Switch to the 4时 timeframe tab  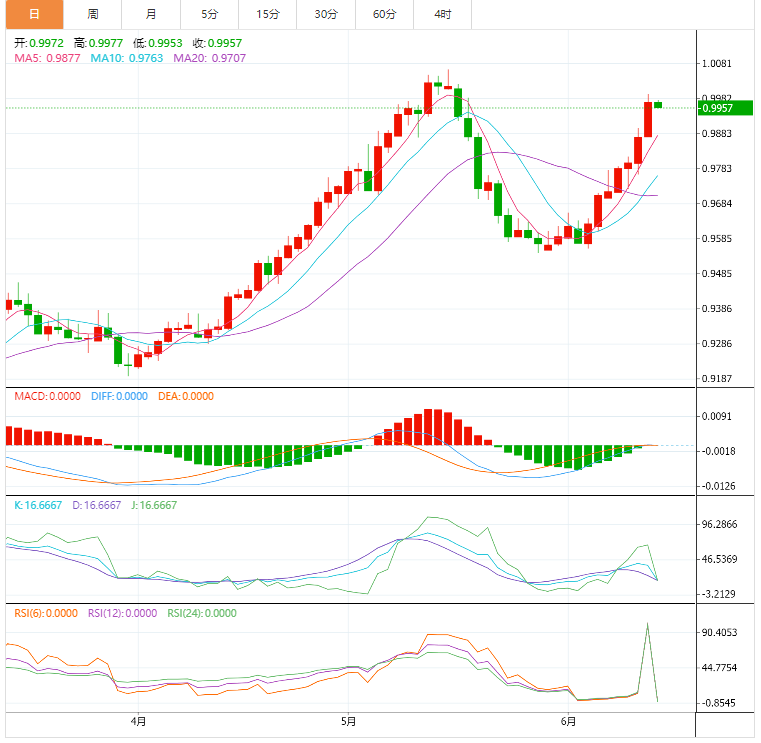point(442,14)
